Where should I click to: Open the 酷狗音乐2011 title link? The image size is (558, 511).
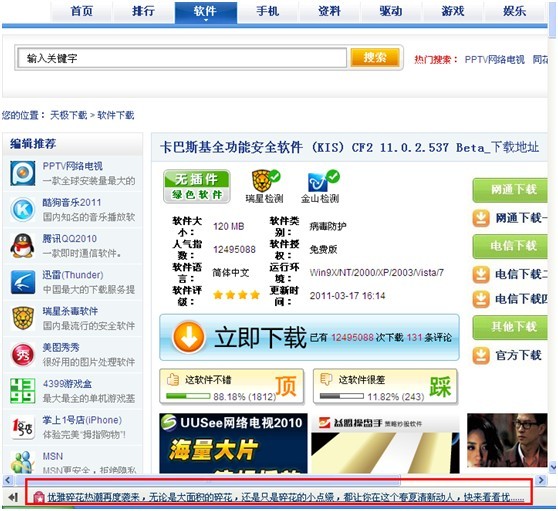coord(72,202)
